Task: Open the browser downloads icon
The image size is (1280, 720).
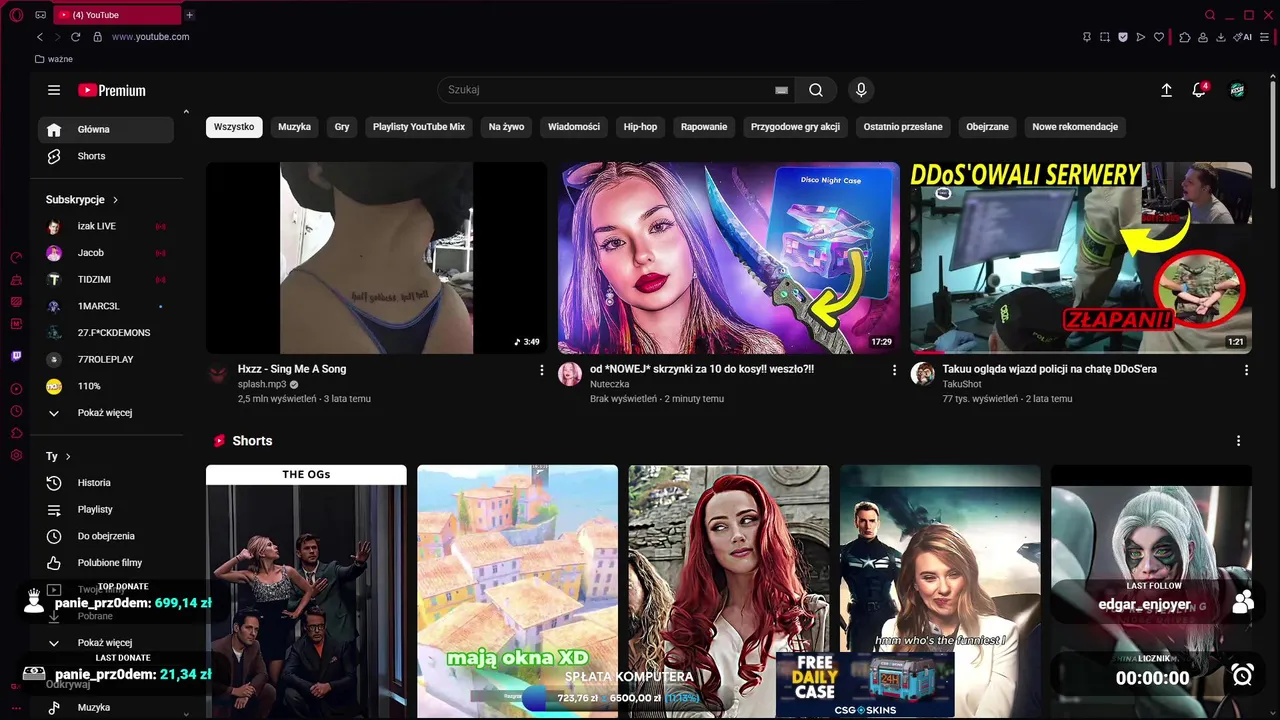Action: pyautogui.click(x=1221, y=37)
